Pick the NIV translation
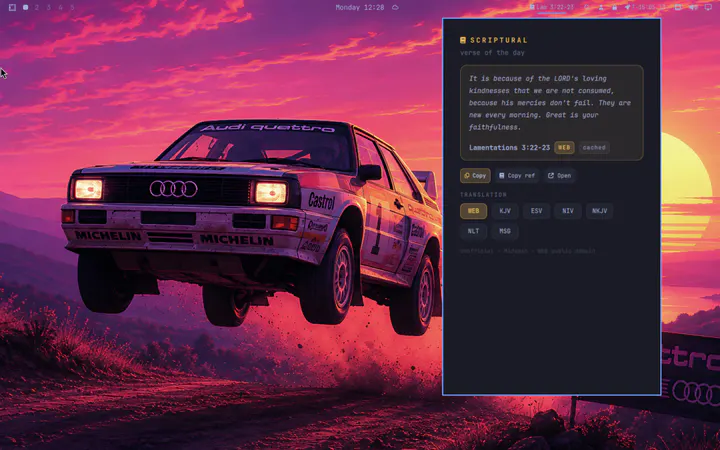This screenshot has width=720, height=450. [x=568, y=211]
